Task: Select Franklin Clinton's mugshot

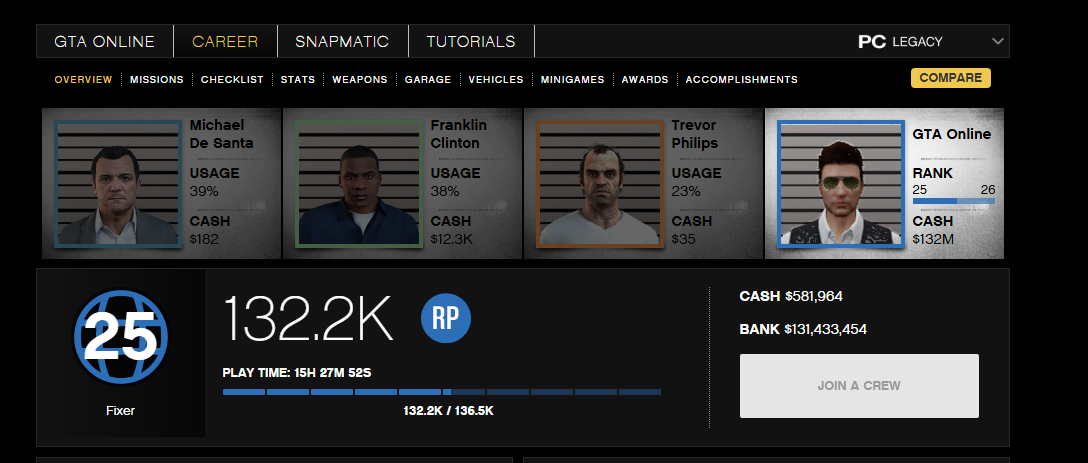Action: (x=359, y=184)
